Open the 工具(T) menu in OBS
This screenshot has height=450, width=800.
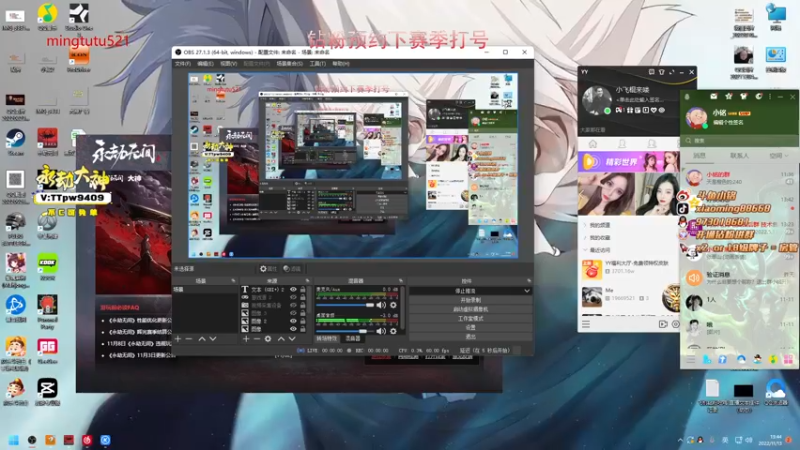click(x=317, y=64)
